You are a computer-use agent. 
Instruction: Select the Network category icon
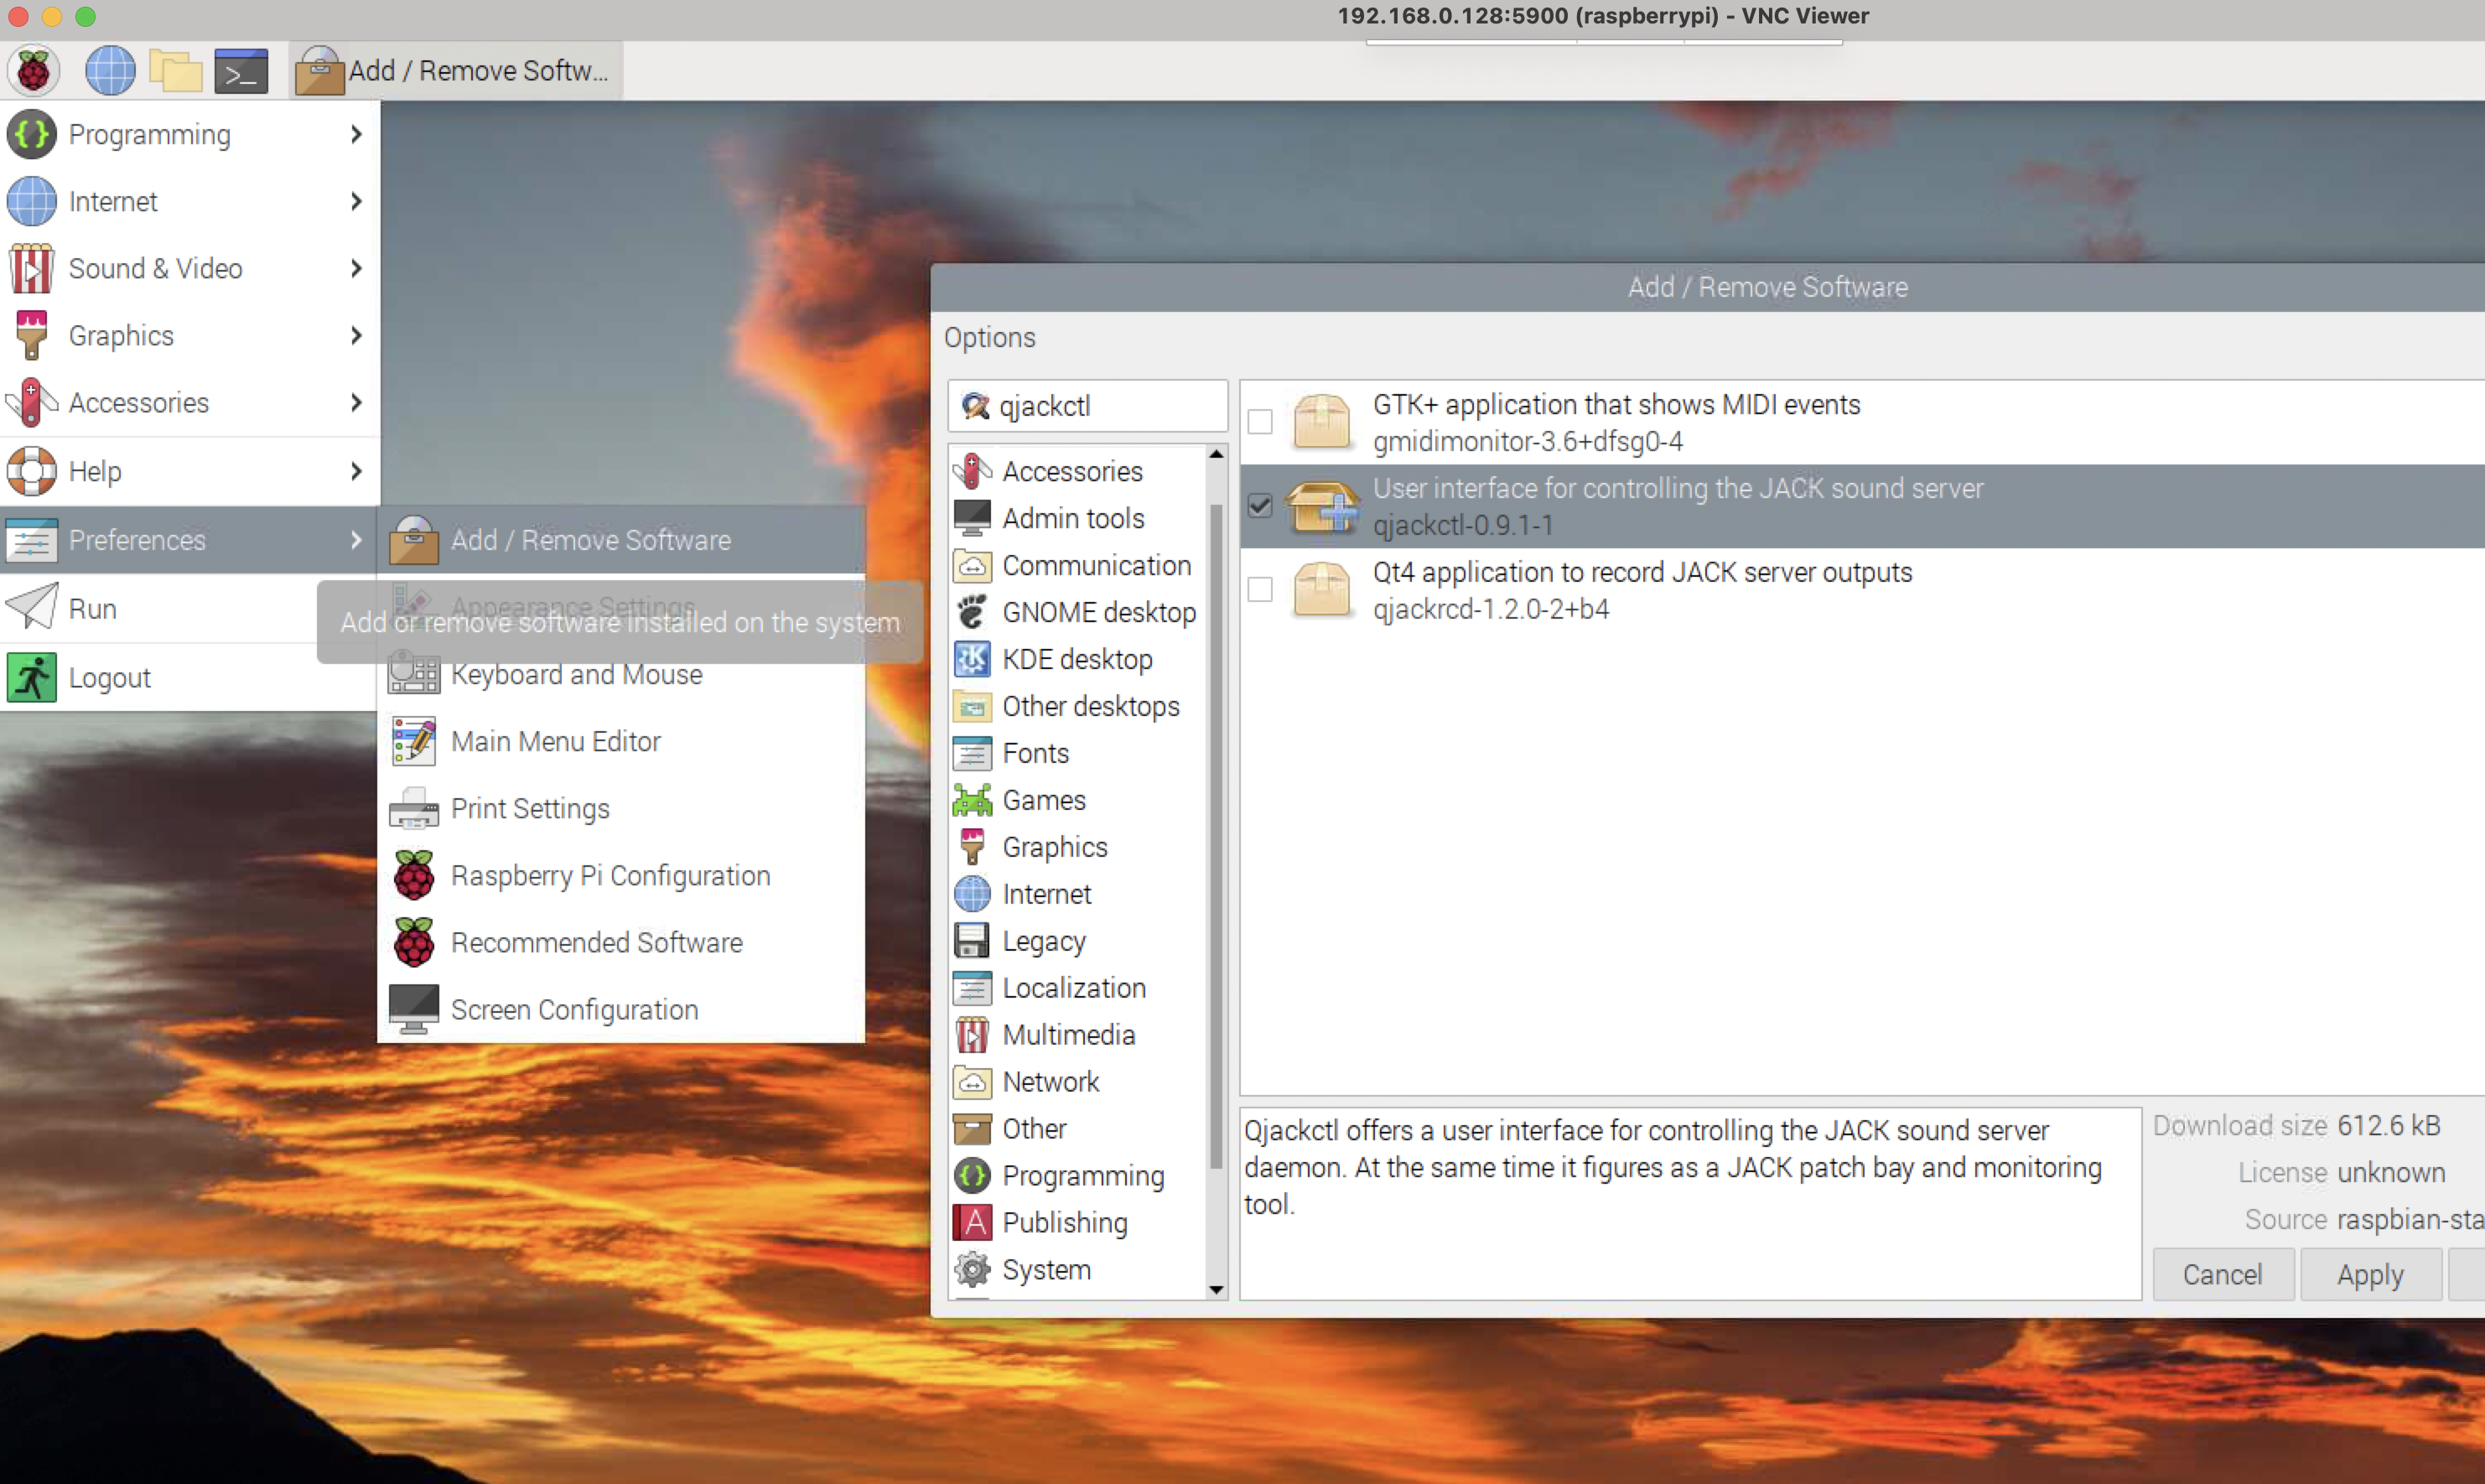coord(972,1082)
